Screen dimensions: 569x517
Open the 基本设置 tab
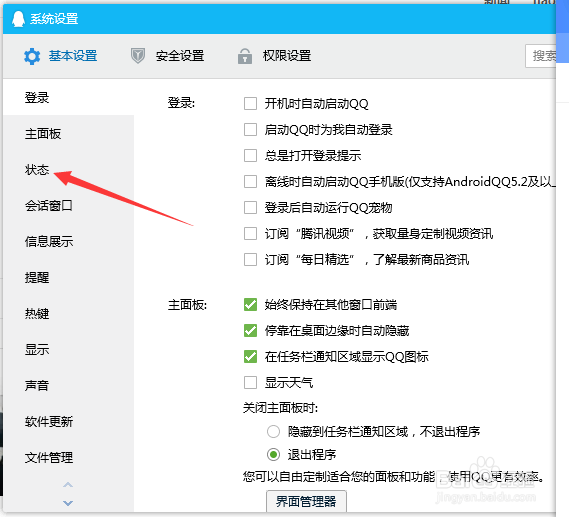[73, 56]
